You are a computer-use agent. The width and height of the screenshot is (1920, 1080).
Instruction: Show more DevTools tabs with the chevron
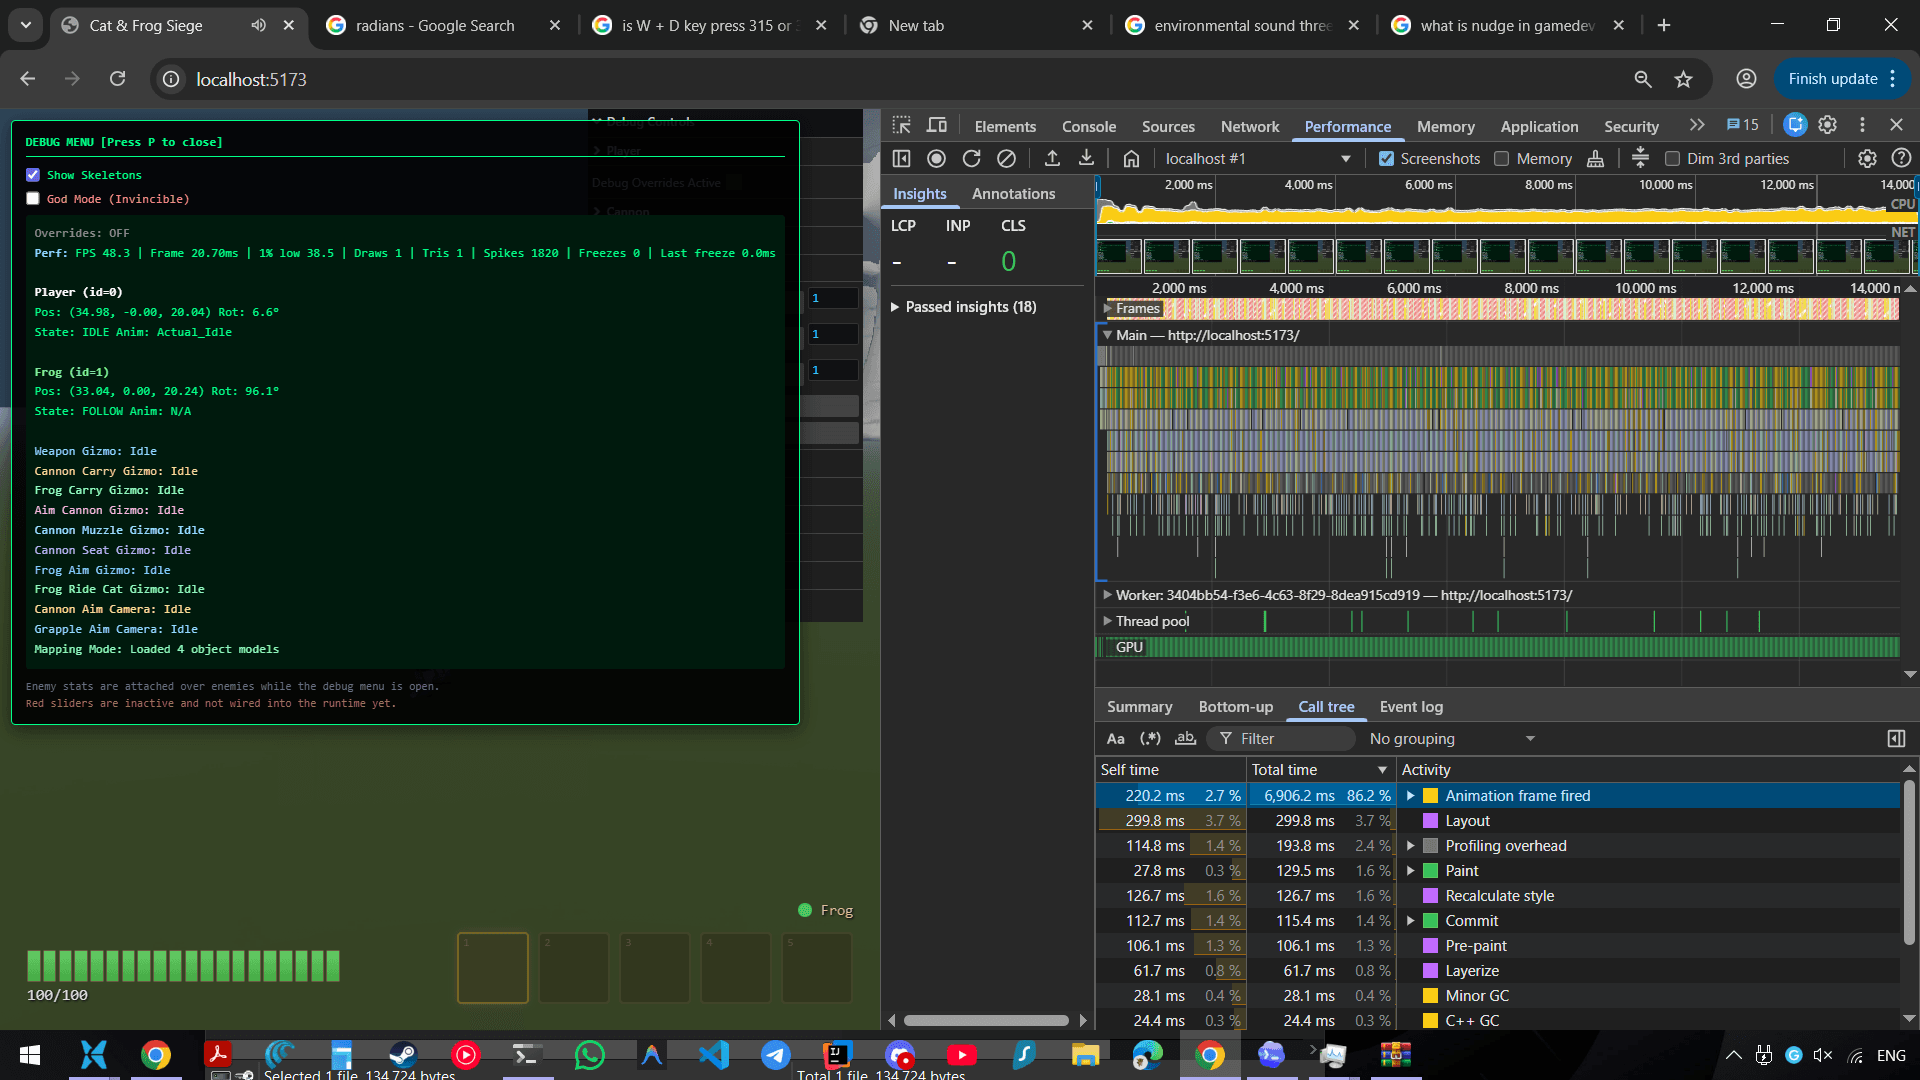tap(1696, 125)
